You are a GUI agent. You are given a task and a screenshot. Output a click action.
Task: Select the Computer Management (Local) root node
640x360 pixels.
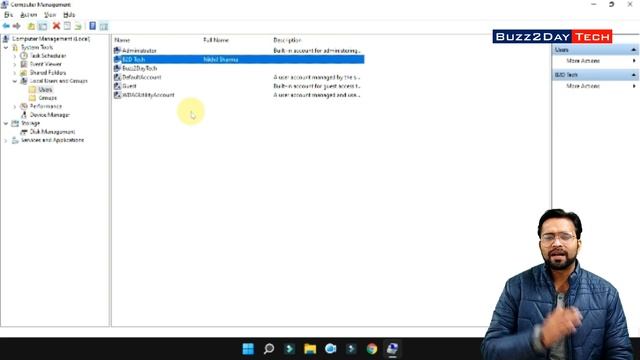(51, 39)
